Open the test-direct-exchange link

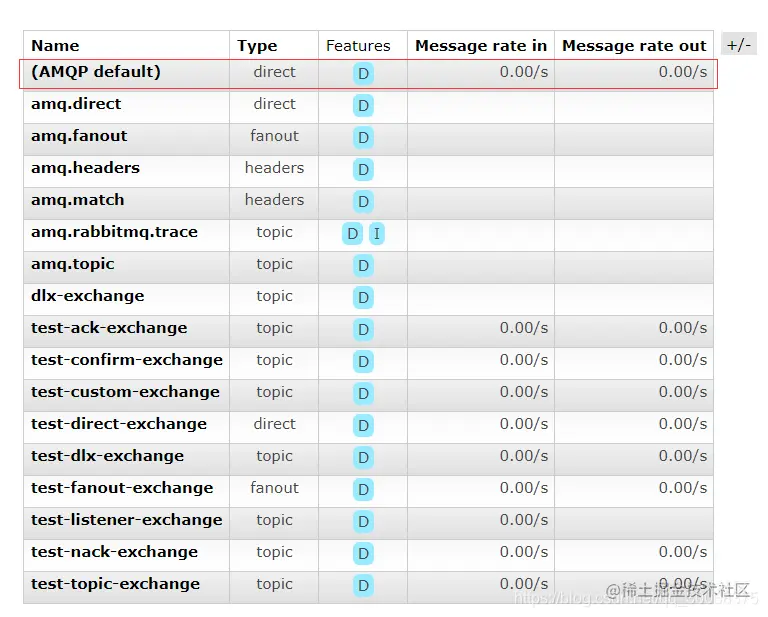tap(119, 424)
